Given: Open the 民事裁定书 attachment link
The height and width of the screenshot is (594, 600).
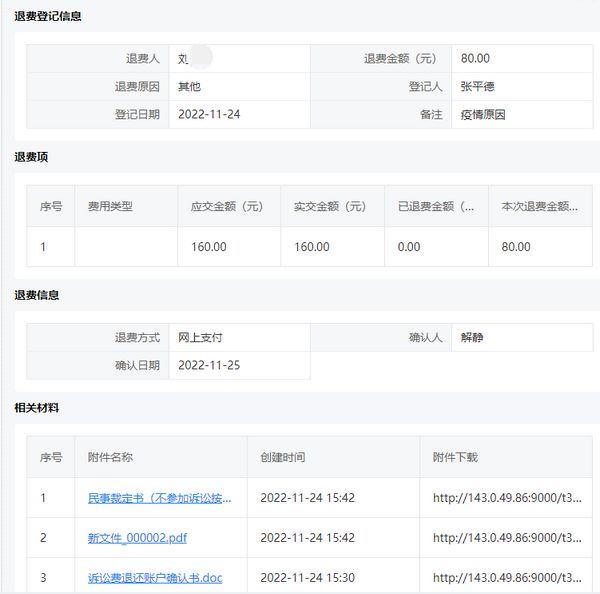Looking at the screenshot, I should tap(159, 497).
